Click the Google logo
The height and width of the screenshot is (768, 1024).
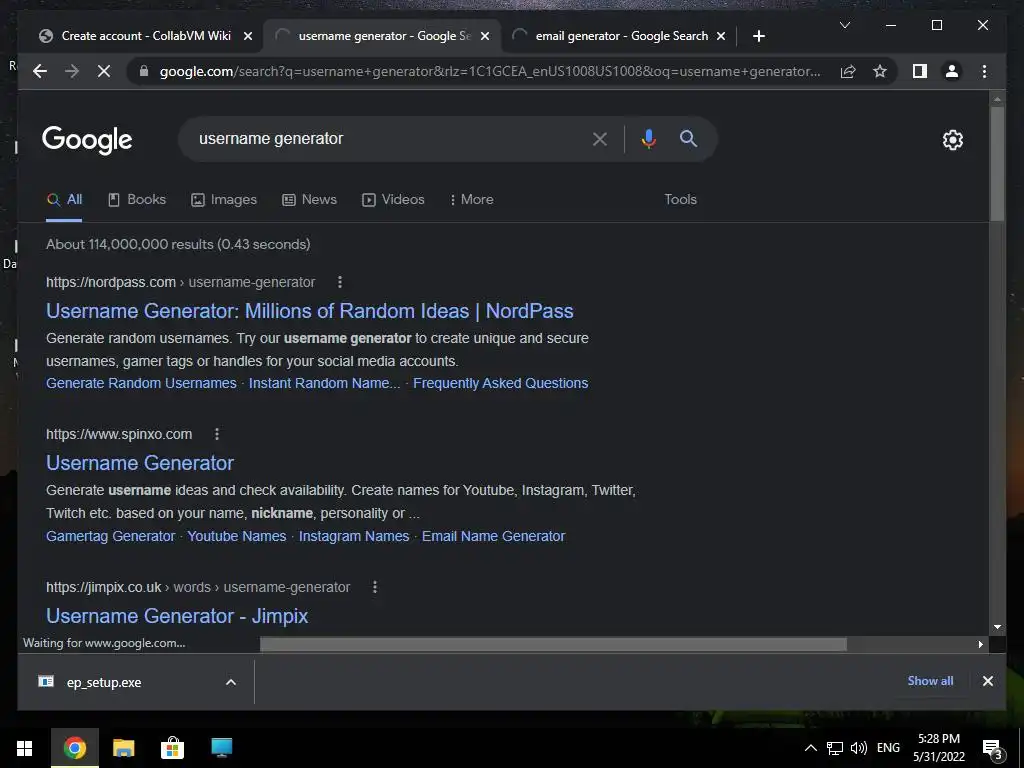[x=87, y=139]
